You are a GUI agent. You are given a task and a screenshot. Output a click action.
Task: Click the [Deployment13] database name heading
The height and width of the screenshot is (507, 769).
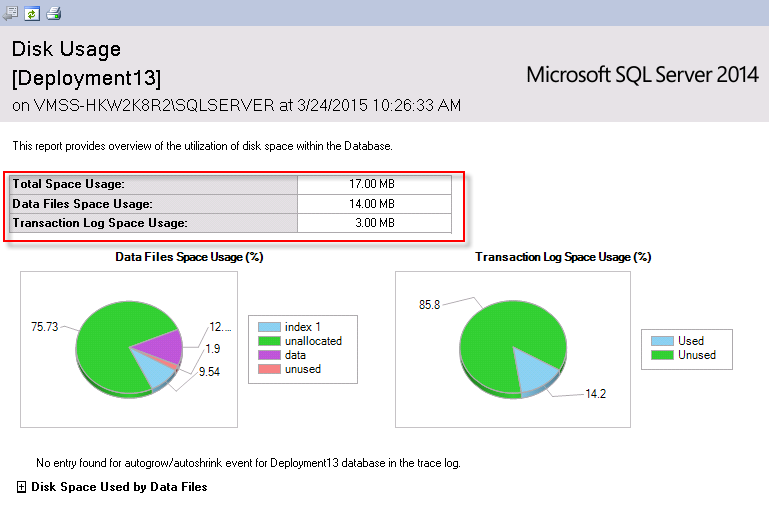(86, 78)
